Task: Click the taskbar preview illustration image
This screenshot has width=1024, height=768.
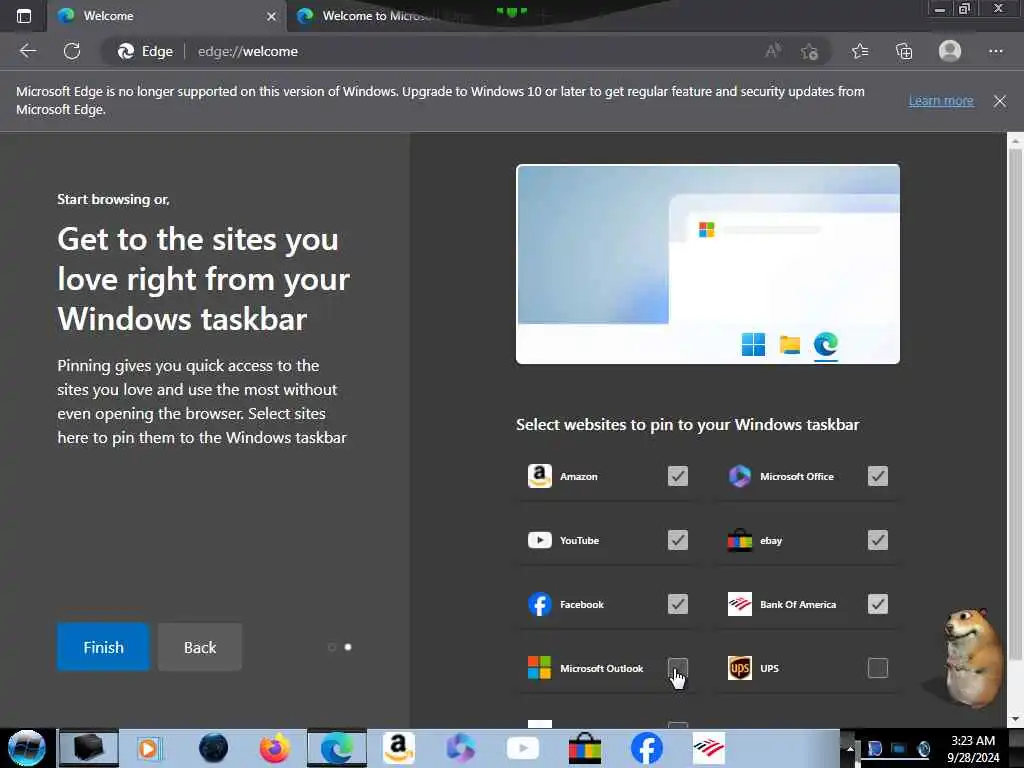Action: pyautogui.click(x=708, y=264)
